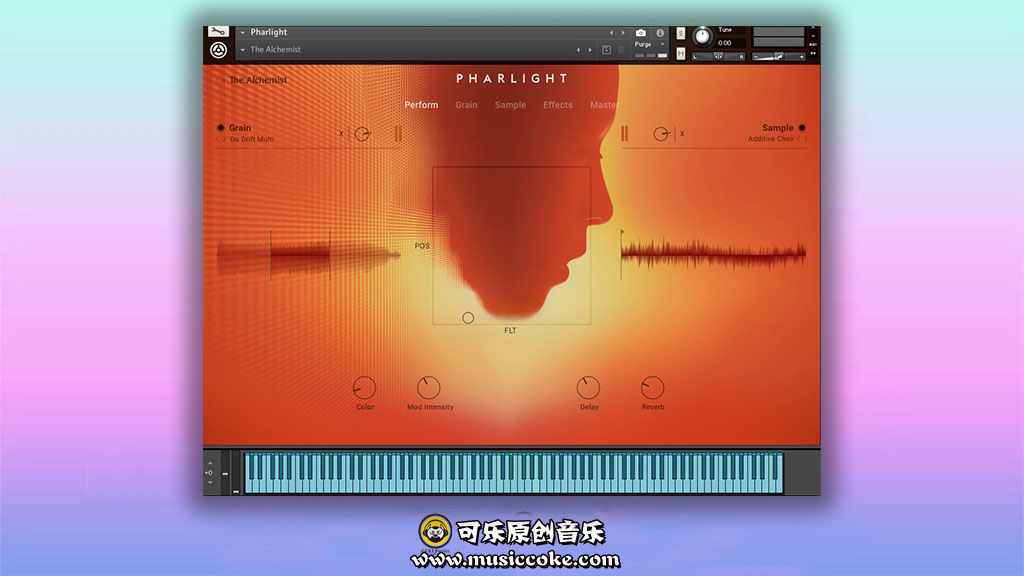Click the Grain waveform display

pos(308,255)
